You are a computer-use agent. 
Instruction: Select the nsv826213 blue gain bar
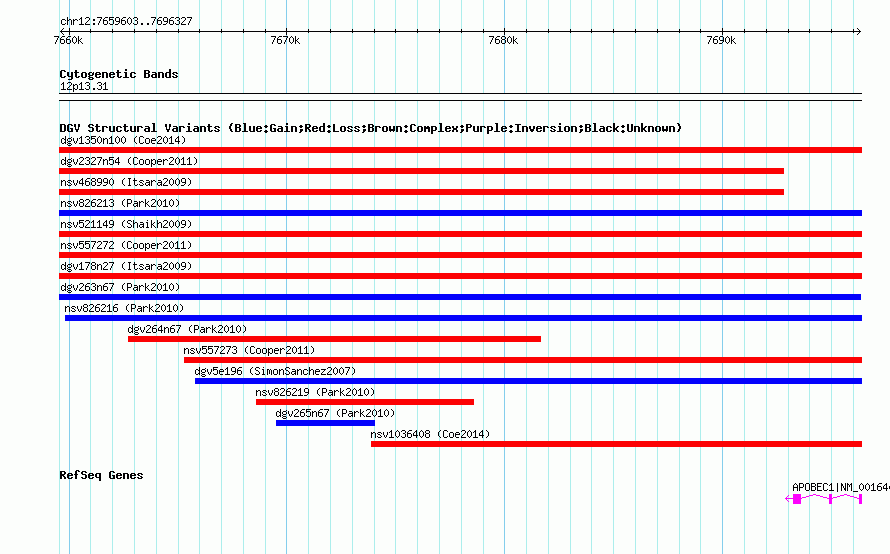[x=460, y=213]
